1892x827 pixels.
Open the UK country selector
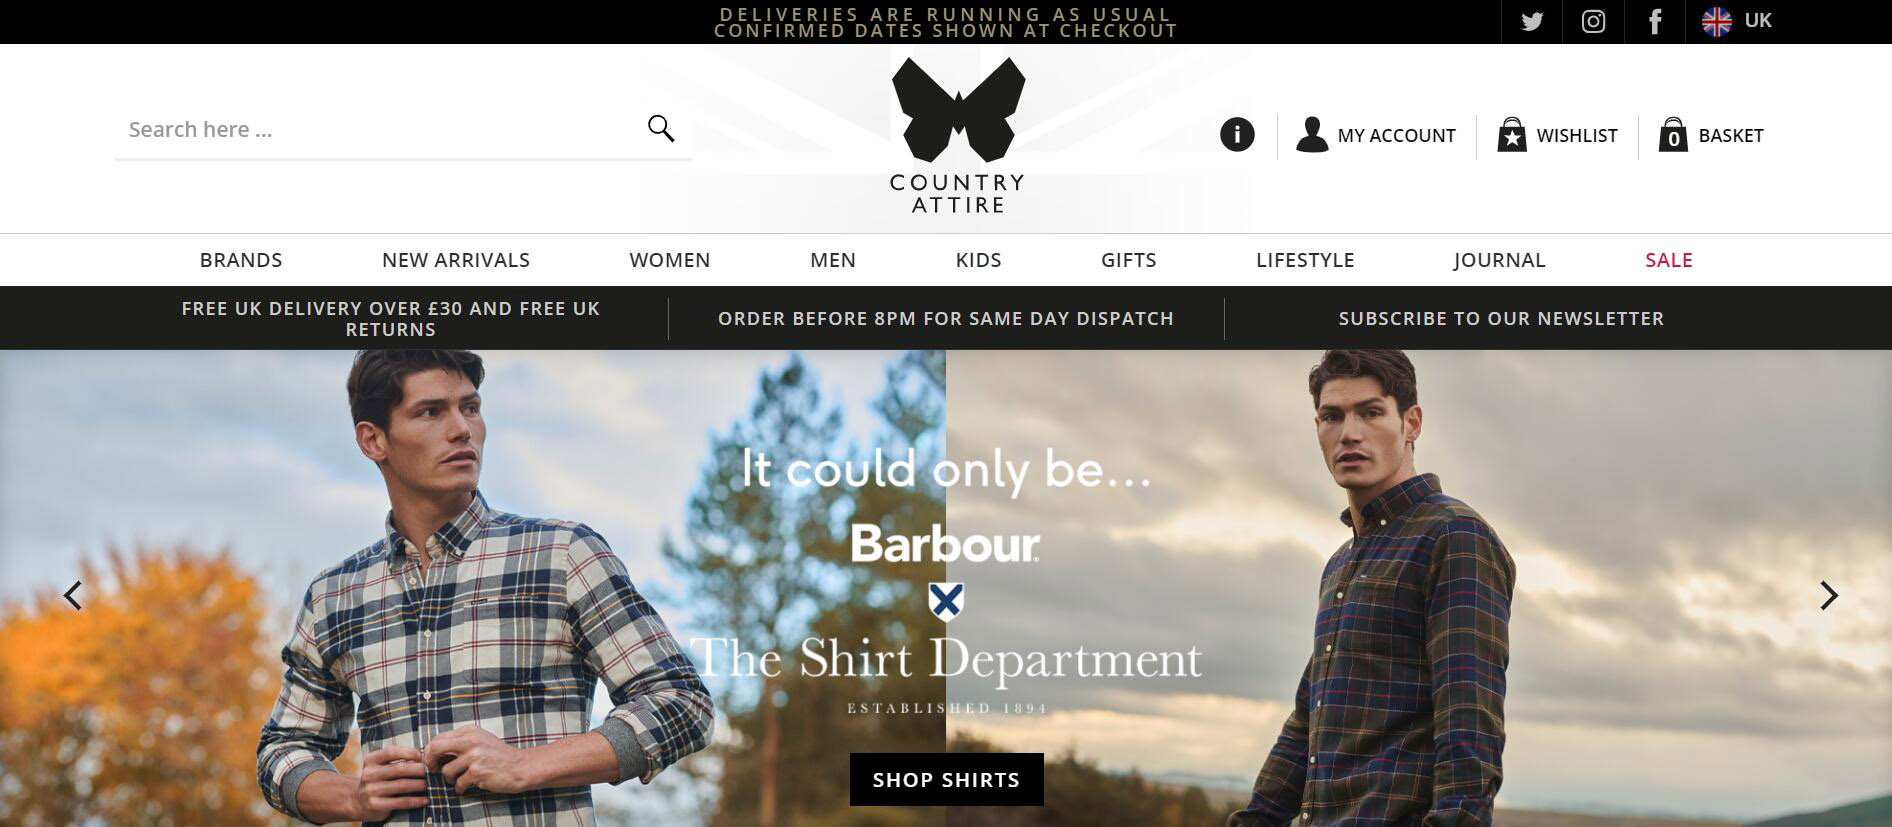[x=1737, y=21]
